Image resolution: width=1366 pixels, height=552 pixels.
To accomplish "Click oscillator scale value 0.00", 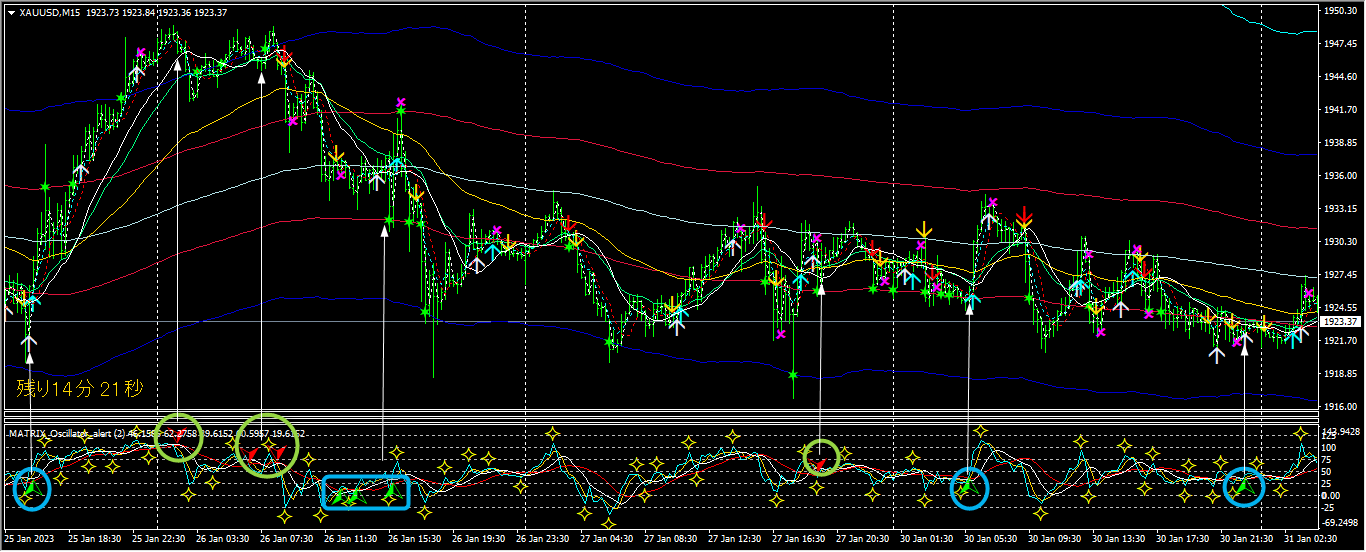I will [1331, 496].
